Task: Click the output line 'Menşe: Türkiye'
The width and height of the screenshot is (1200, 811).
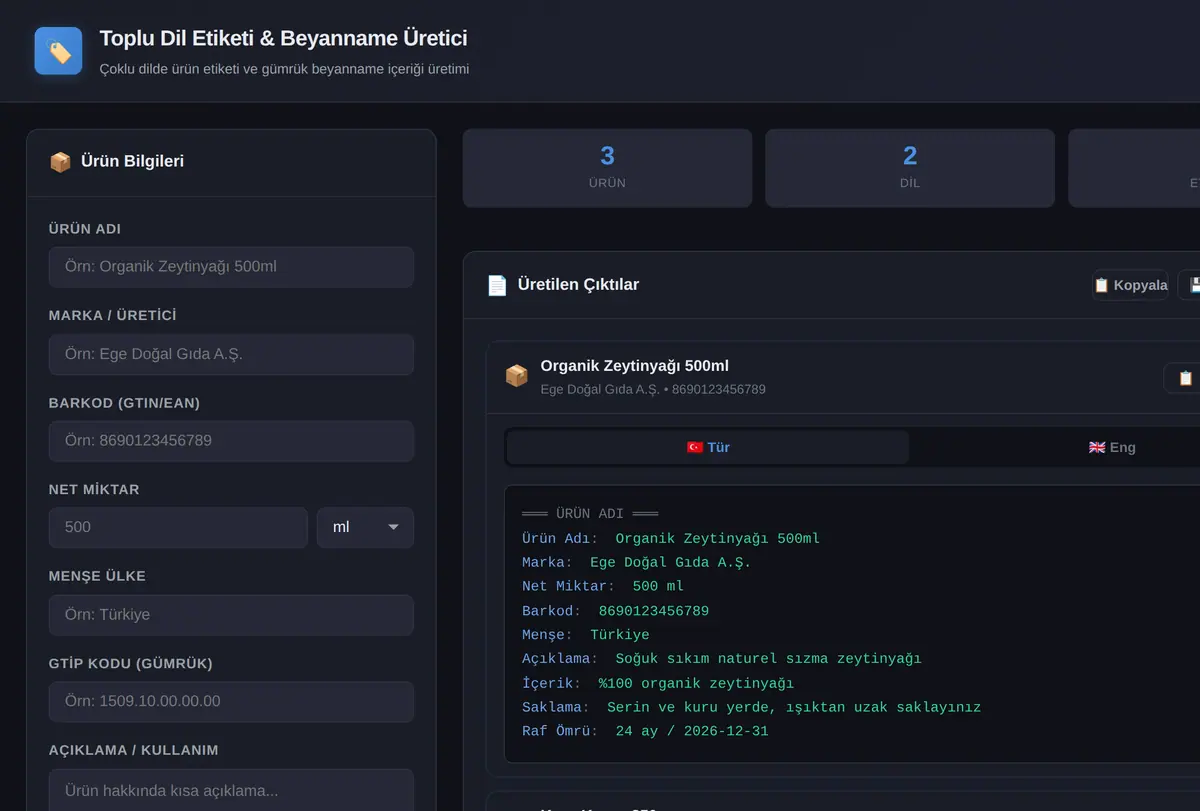Action: 586,635
